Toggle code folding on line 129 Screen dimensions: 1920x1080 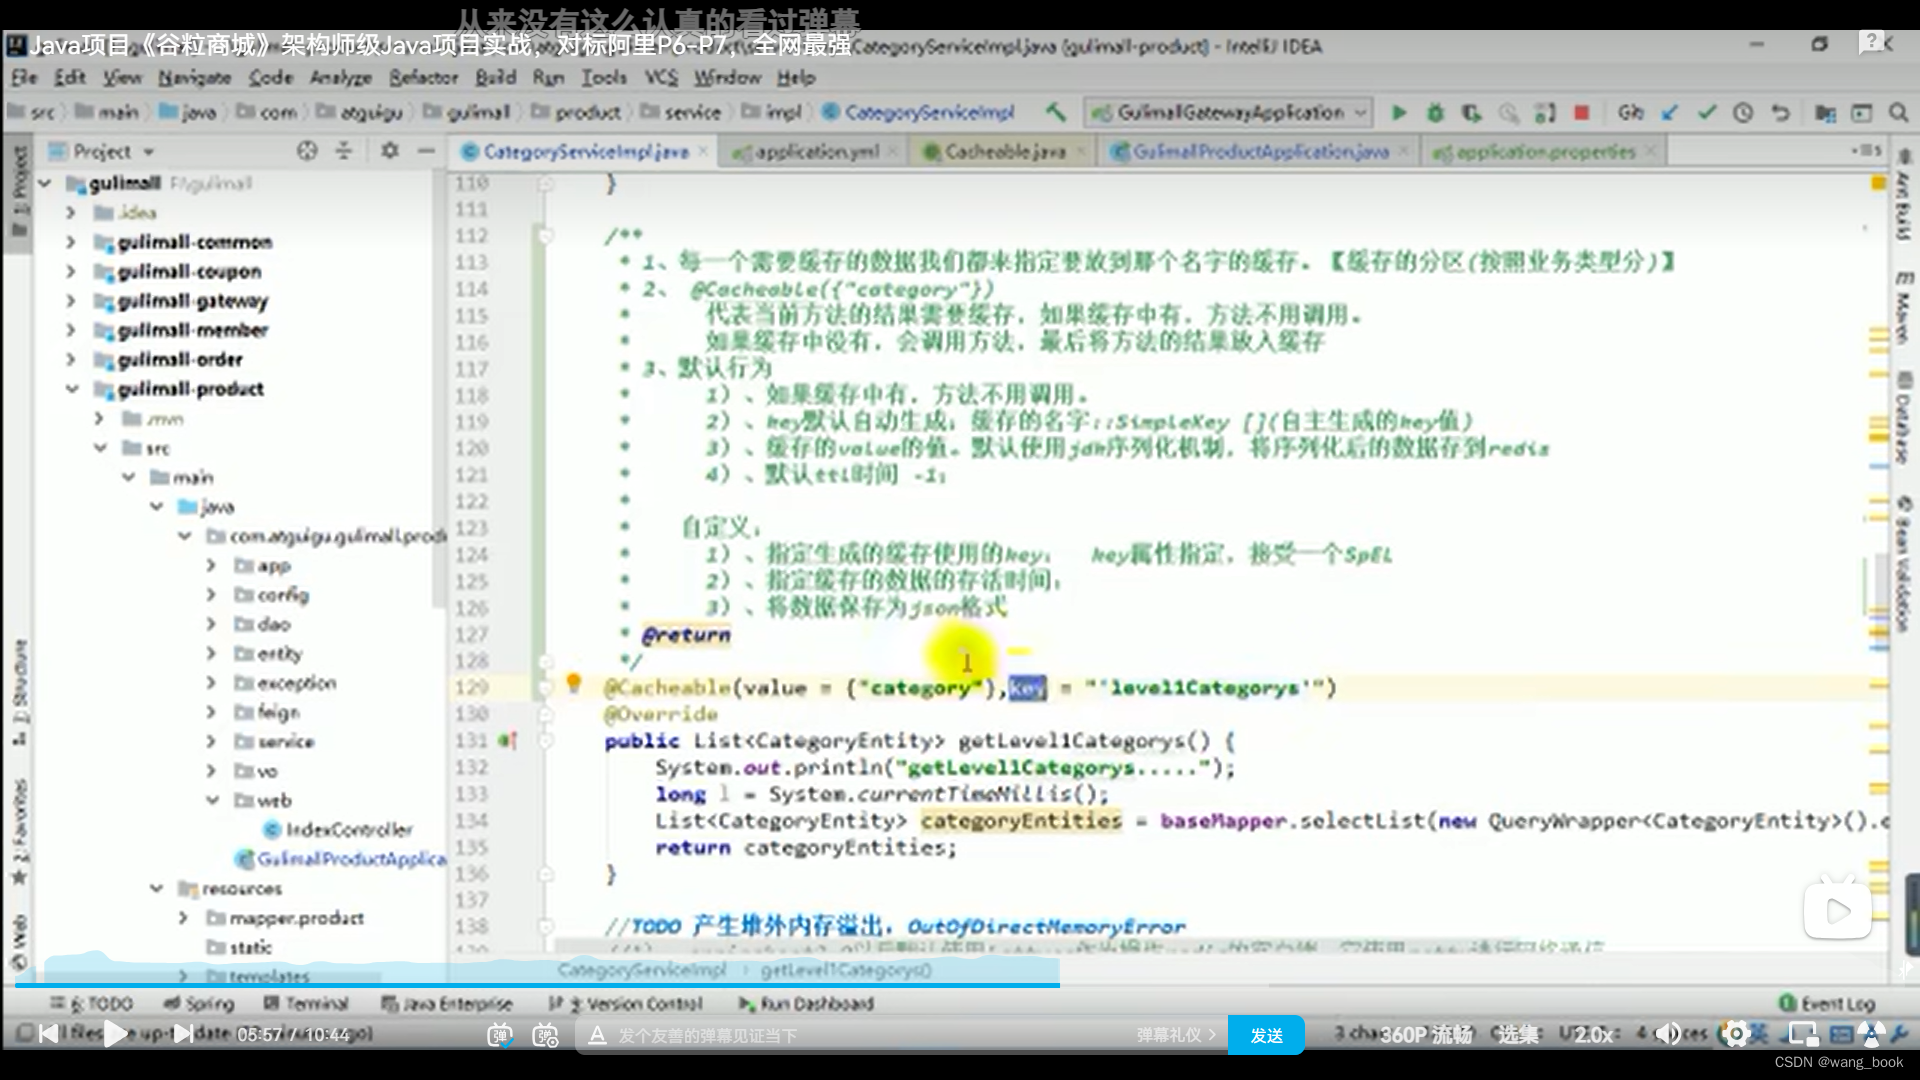click(x=546, y=688)
